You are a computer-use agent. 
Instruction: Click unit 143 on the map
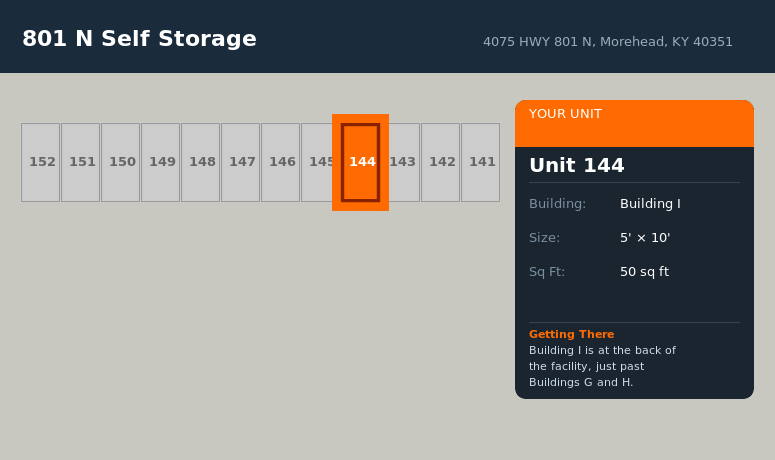tap(404, 162)
